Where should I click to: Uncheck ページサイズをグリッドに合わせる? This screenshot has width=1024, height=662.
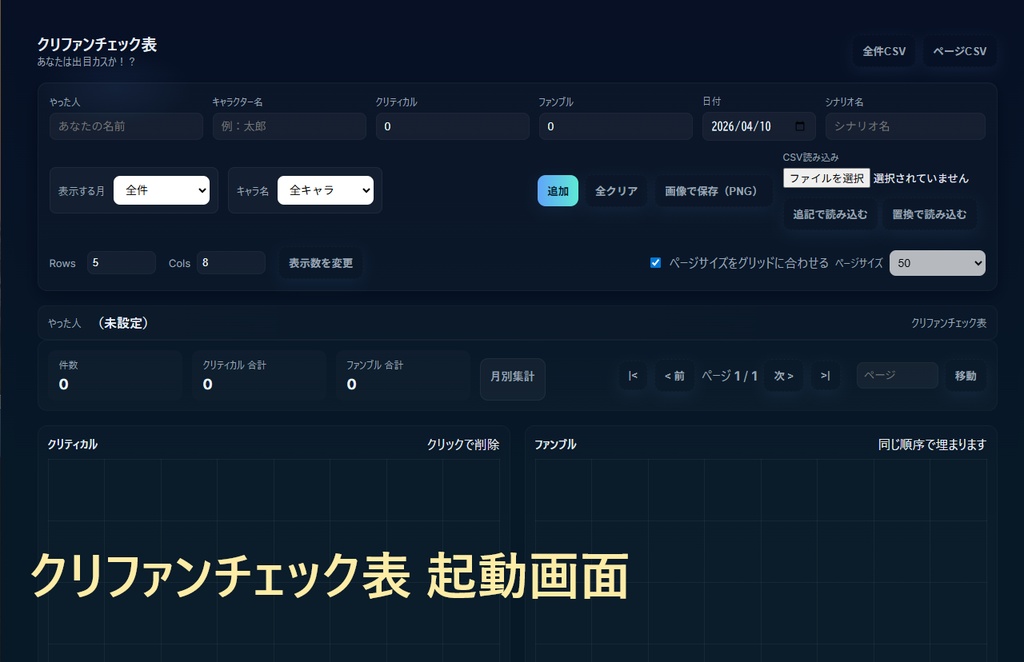tap(655, 263)
